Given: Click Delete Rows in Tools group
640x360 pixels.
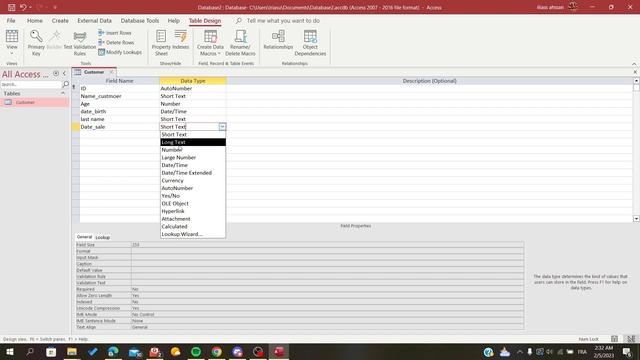Looking at the screenshot, I should pyautogui.click(x=116, y=42).
